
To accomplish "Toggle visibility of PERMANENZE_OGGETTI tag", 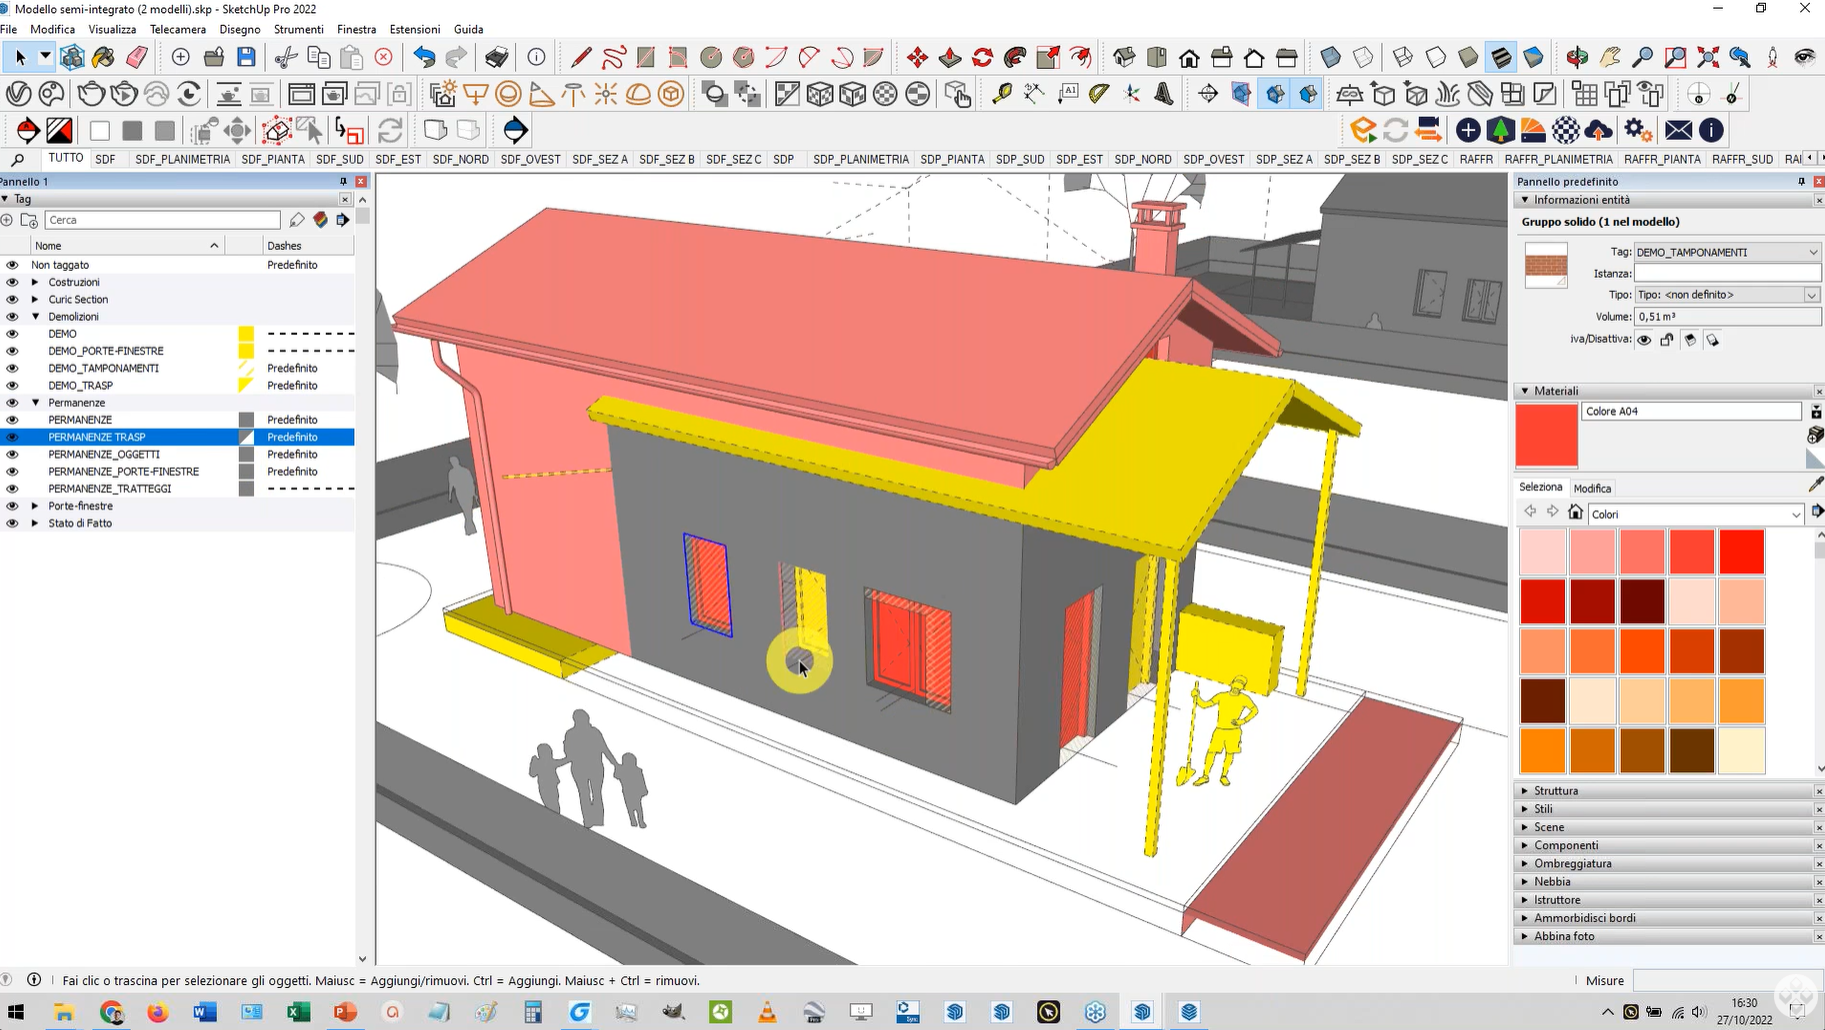I will point(12,454).
